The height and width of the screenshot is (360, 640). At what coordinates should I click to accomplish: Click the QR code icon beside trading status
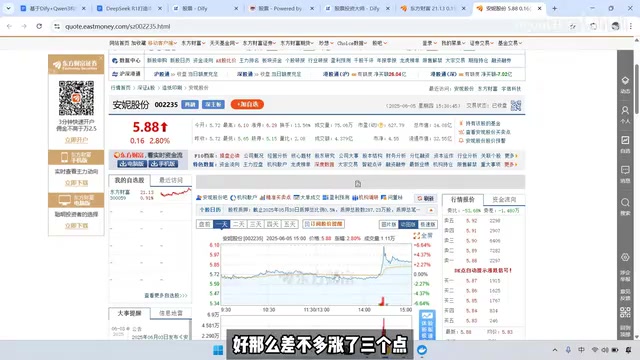click(516, 105)
